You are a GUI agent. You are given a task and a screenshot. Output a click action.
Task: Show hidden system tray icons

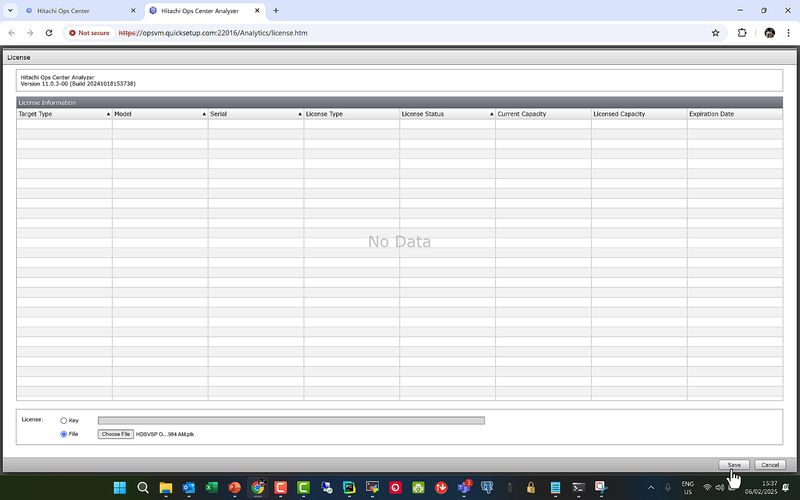click(x=651, y=488)
